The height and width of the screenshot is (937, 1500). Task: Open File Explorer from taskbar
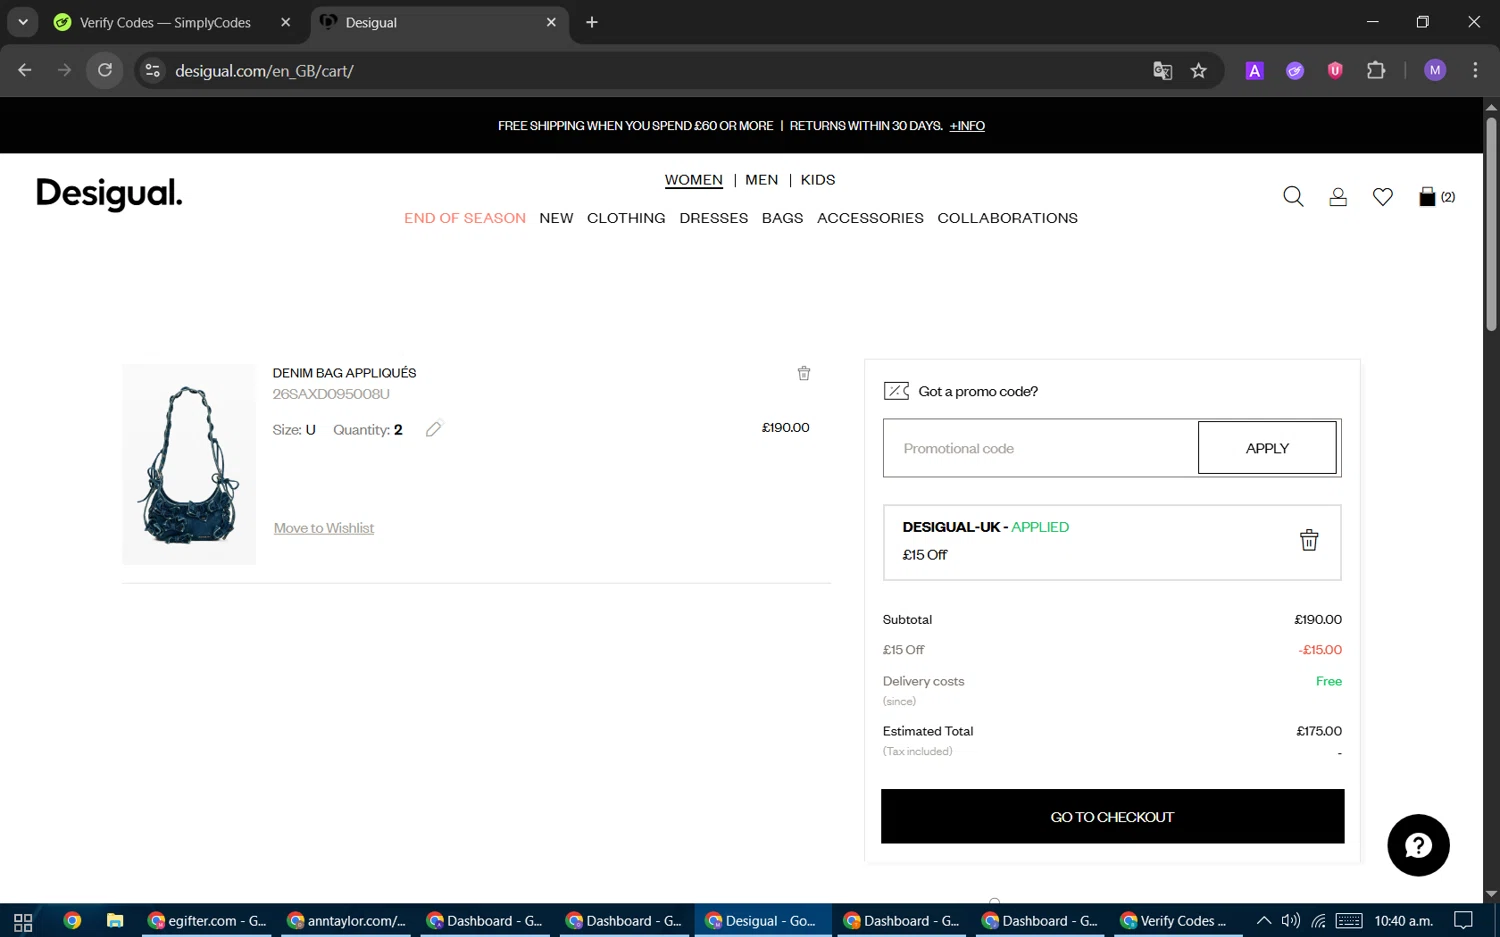115,921
